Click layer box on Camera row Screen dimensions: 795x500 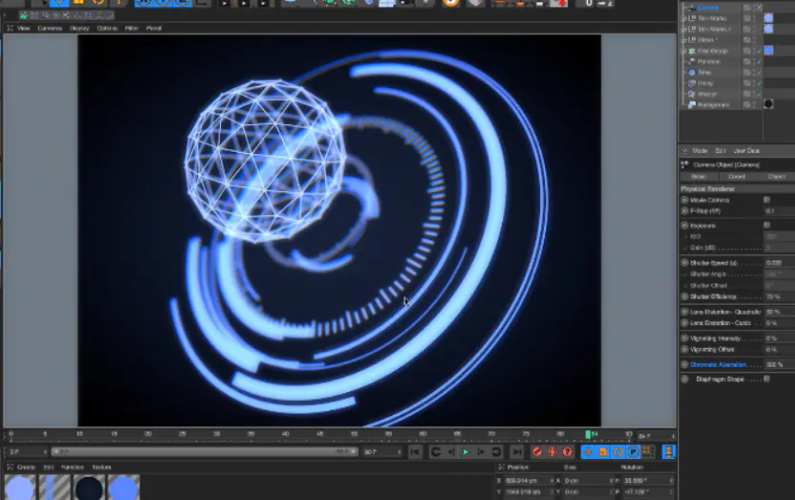pos(747,8)
